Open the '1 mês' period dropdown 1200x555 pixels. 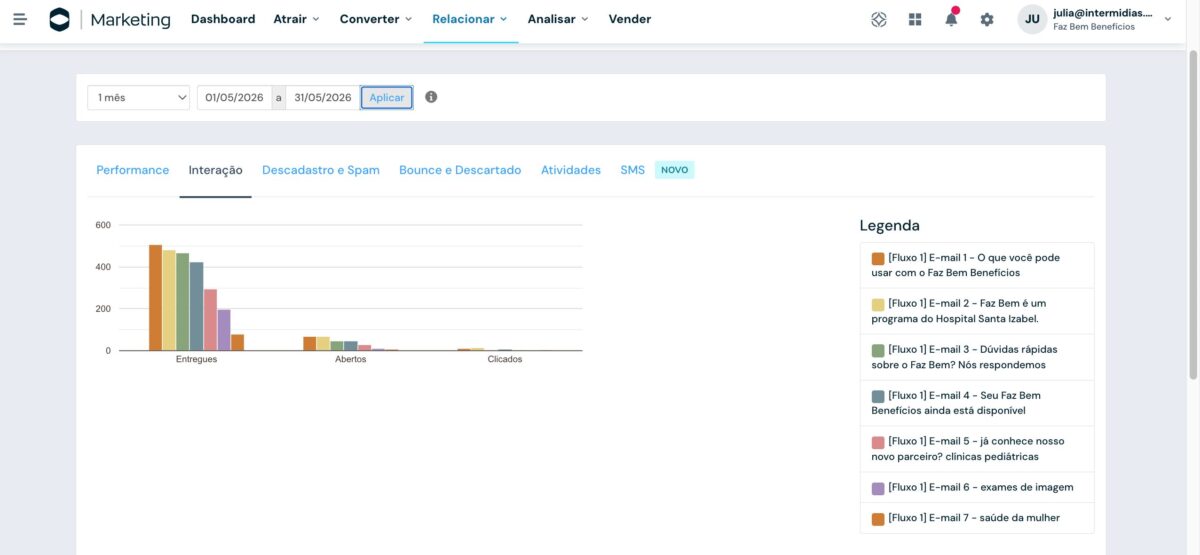(x=138, y=97)
